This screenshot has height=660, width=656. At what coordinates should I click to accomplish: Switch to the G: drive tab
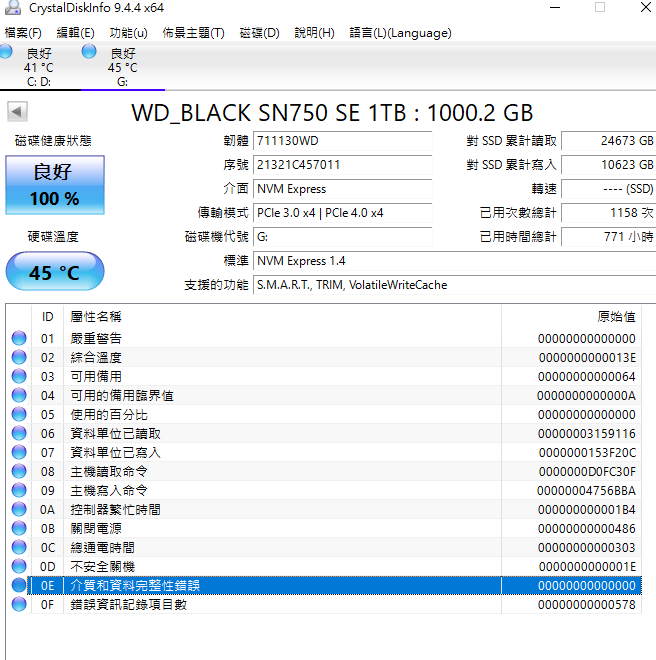122,68
